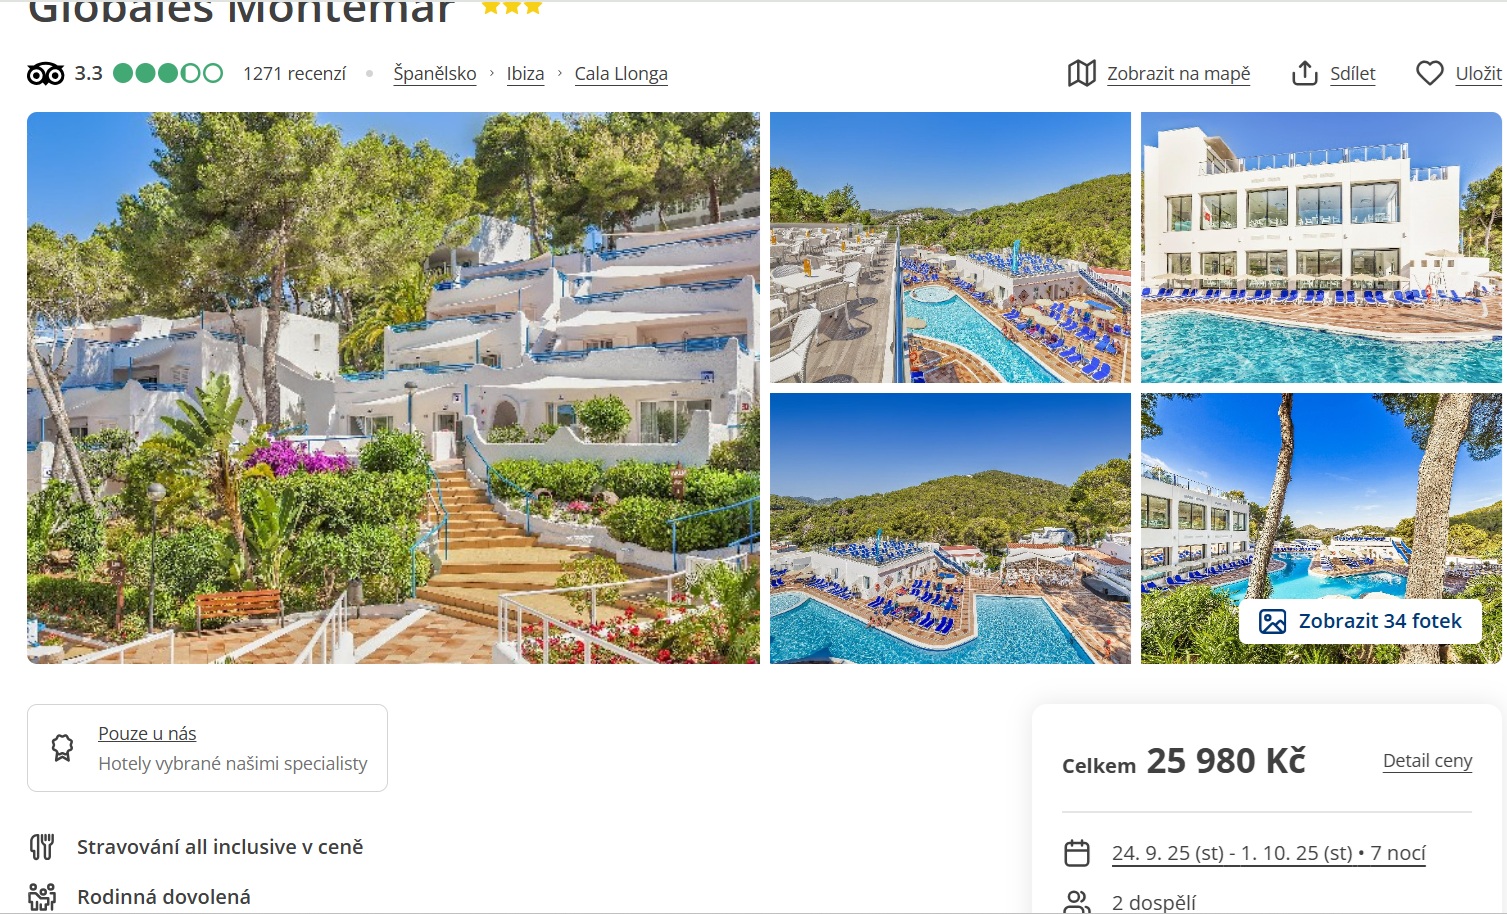Click the share upload icon
This screenshot has width=1507, height=914.
(x=1305, y=73)
